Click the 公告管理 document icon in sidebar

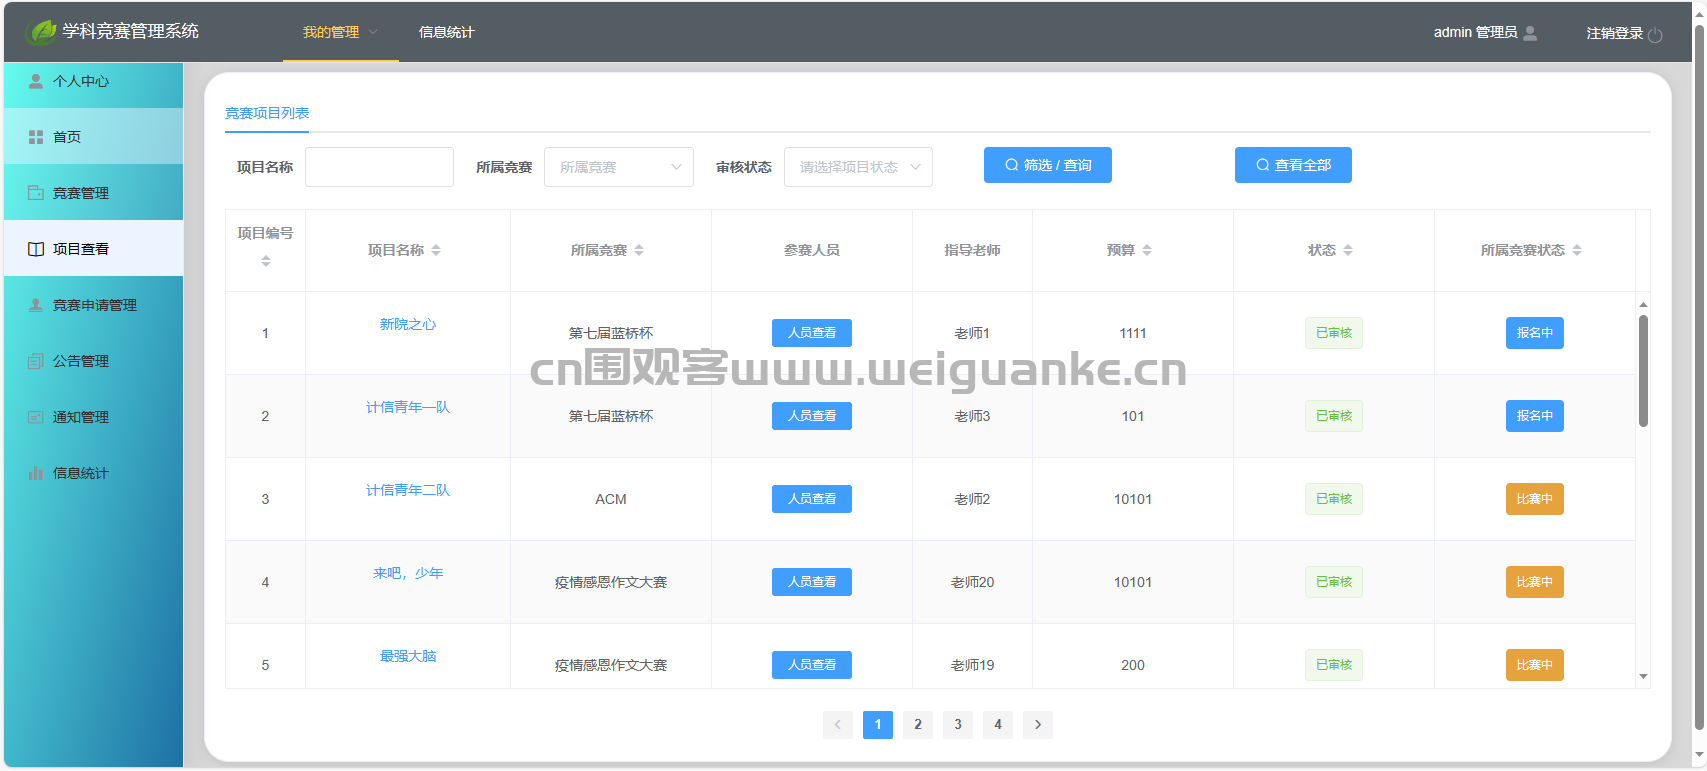pyautogui.click(x=36, y=361)
